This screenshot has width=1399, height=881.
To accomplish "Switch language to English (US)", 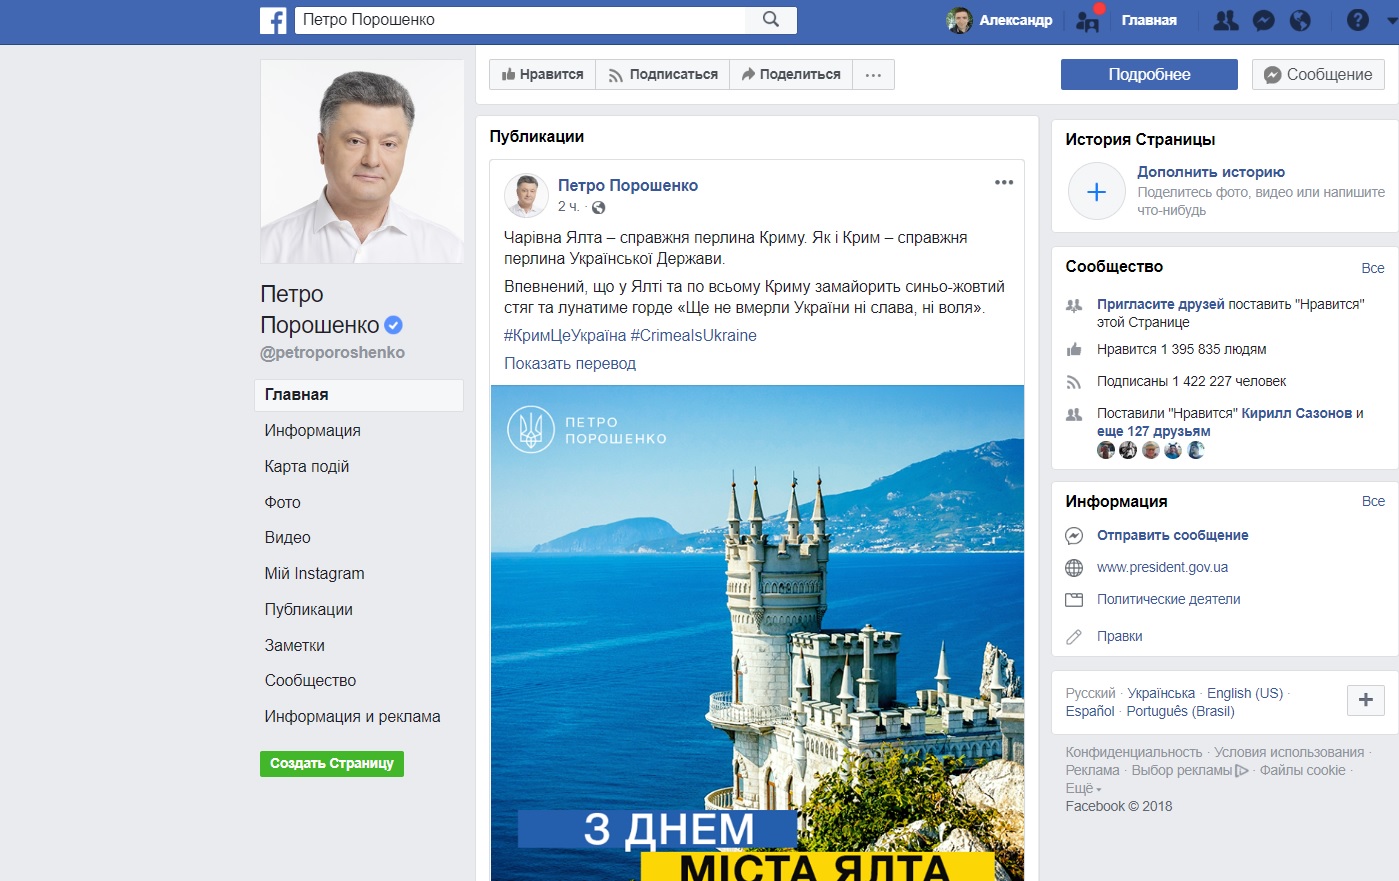I will [x=1245, y=693].
